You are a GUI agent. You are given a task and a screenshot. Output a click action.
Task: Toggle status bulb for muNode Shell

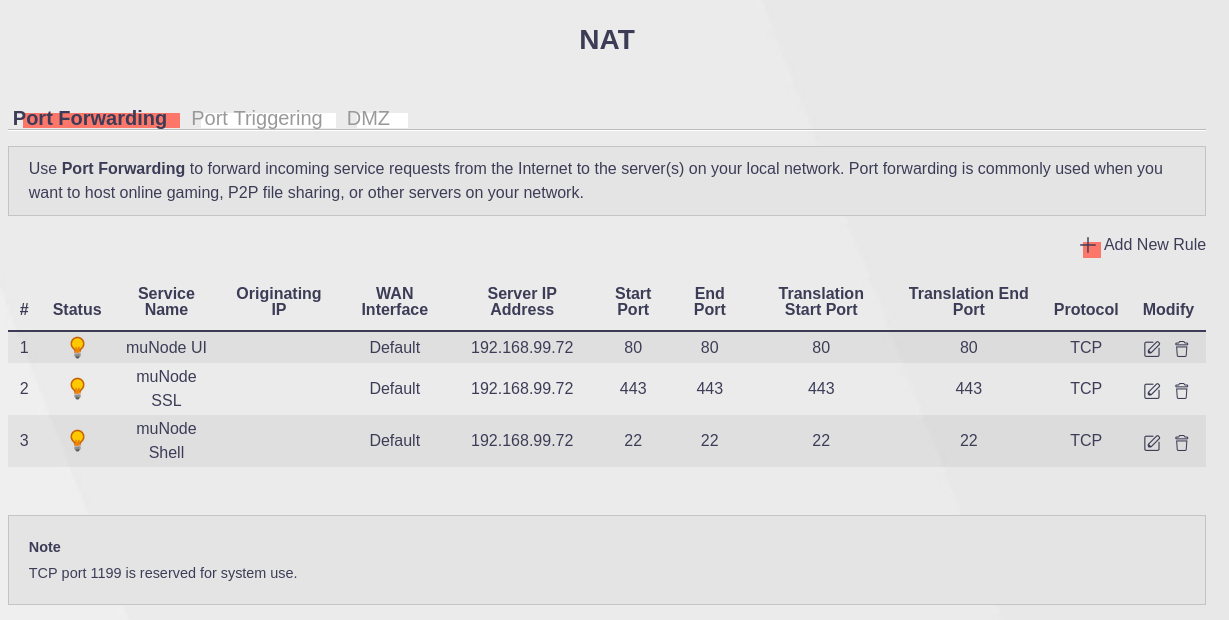[77, 441]
